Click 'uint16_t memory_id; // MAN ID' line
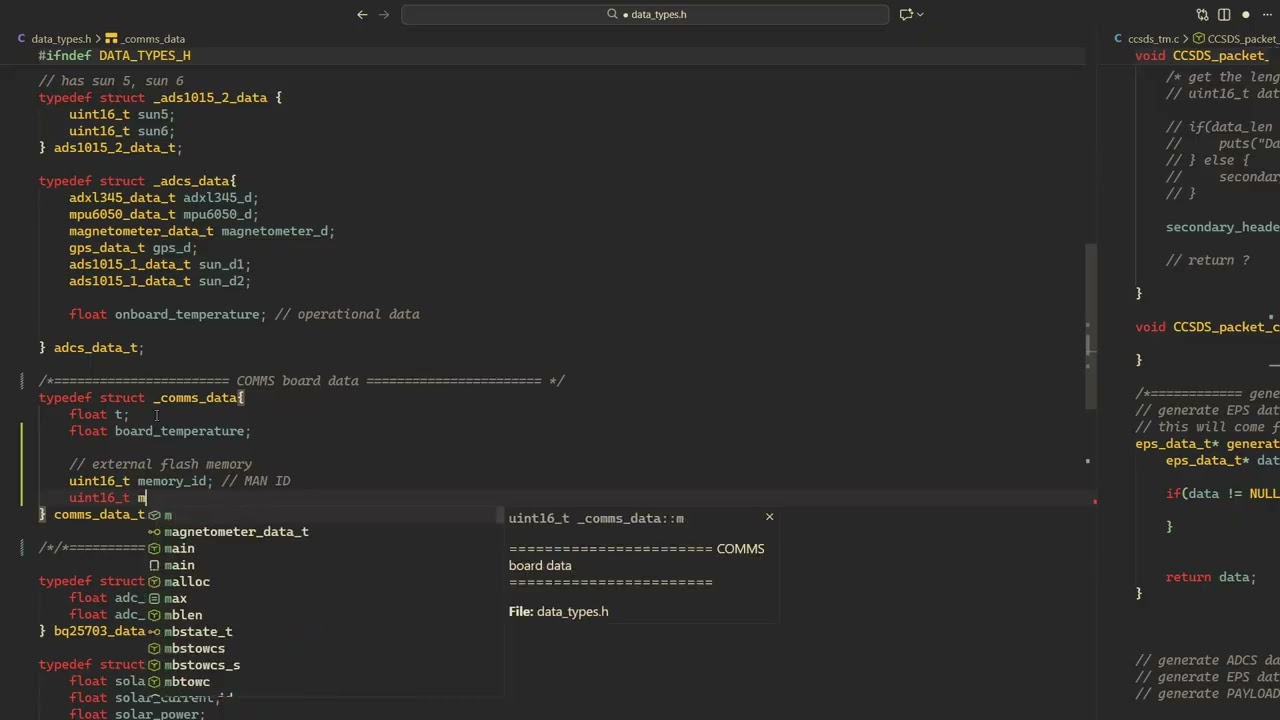Viewport: 1280px width, 720px height. 180,481
